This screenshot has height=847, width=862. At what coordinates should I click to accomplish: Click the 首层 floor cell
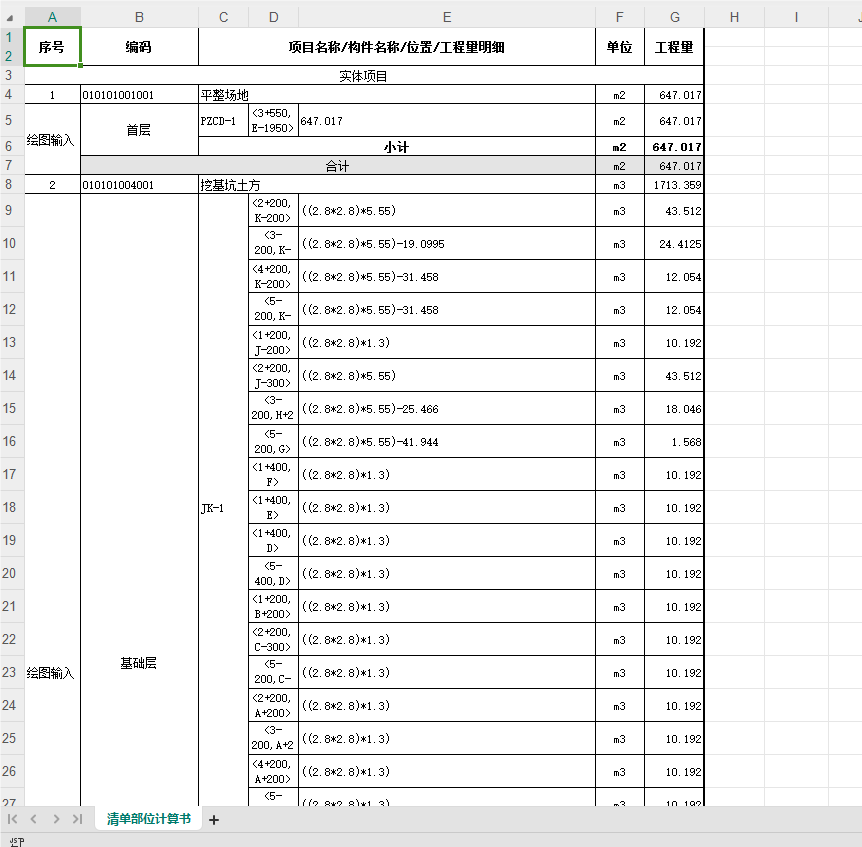(x=139, y=130)
